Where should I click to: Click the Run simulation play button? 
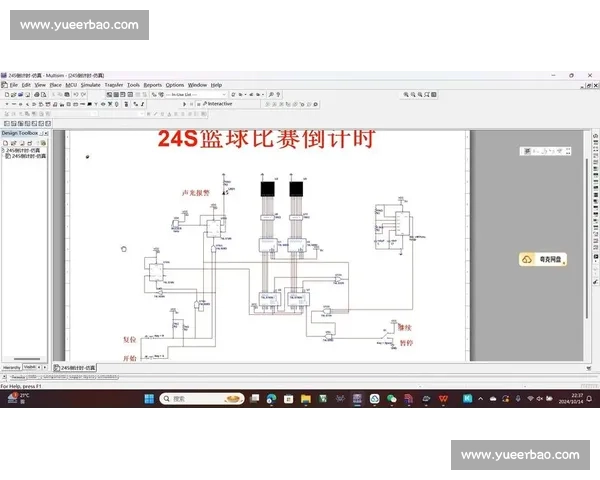[184, 104]
